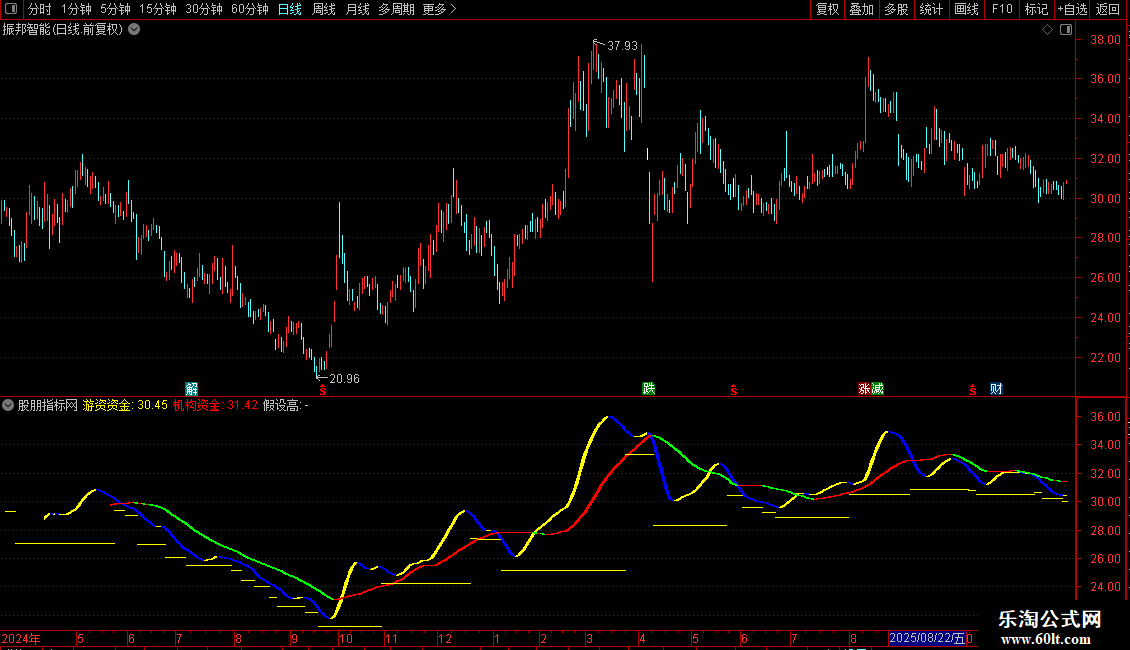Expand the 更多 periods menu
The height and width of the screenshot is (650, 1130).
(x=439, y=9)
